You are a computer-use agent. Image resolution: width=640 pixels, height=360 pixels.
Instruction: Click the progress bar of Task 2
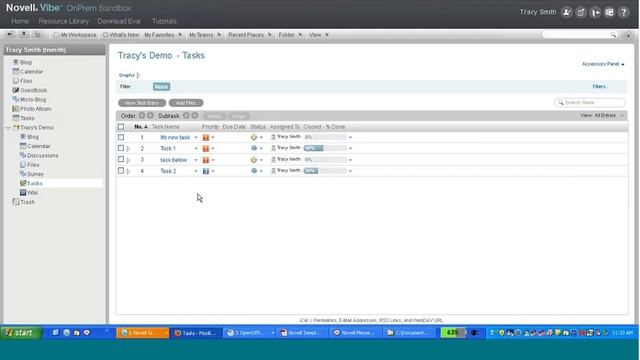(x=325, y=171)
